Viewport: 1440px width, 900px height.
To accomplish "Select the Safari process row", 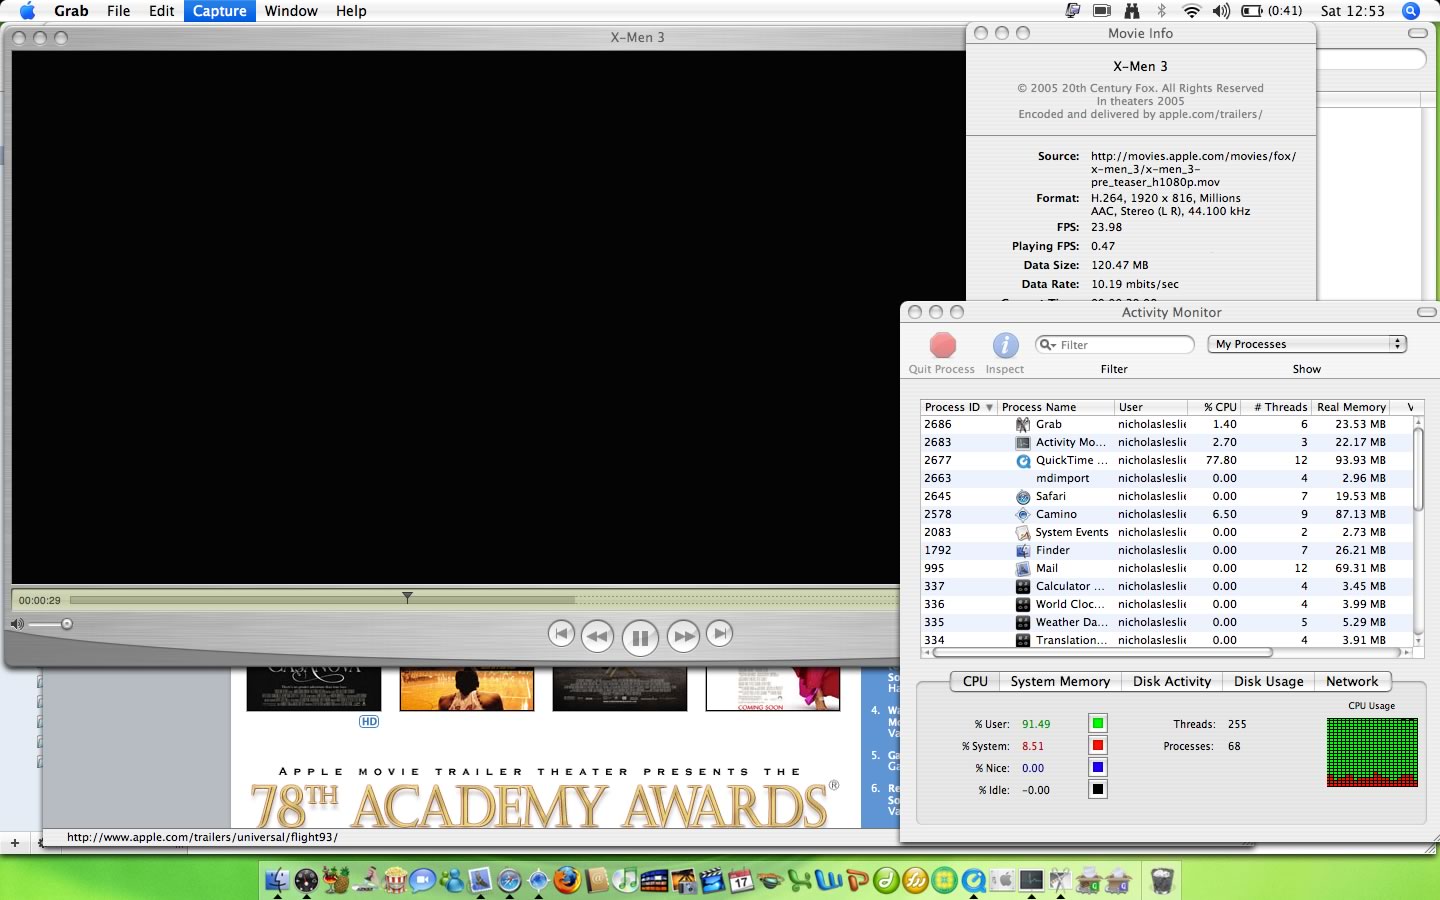I will [x=1166, y=496].
